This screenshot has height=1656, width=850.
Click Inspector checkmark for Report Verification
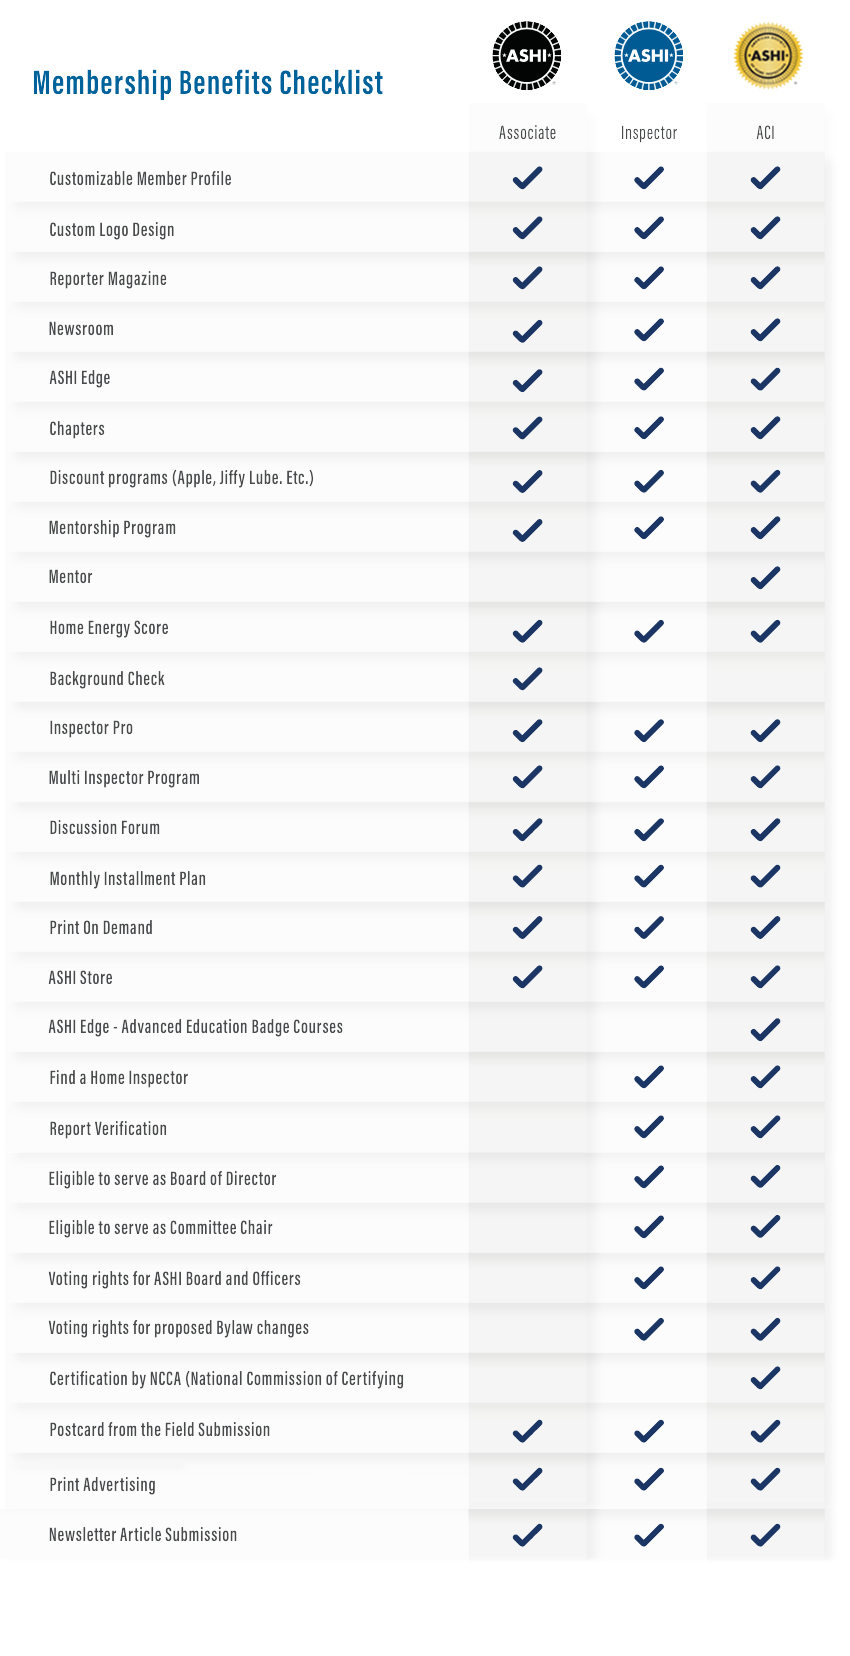click(x=648, y=1127)
